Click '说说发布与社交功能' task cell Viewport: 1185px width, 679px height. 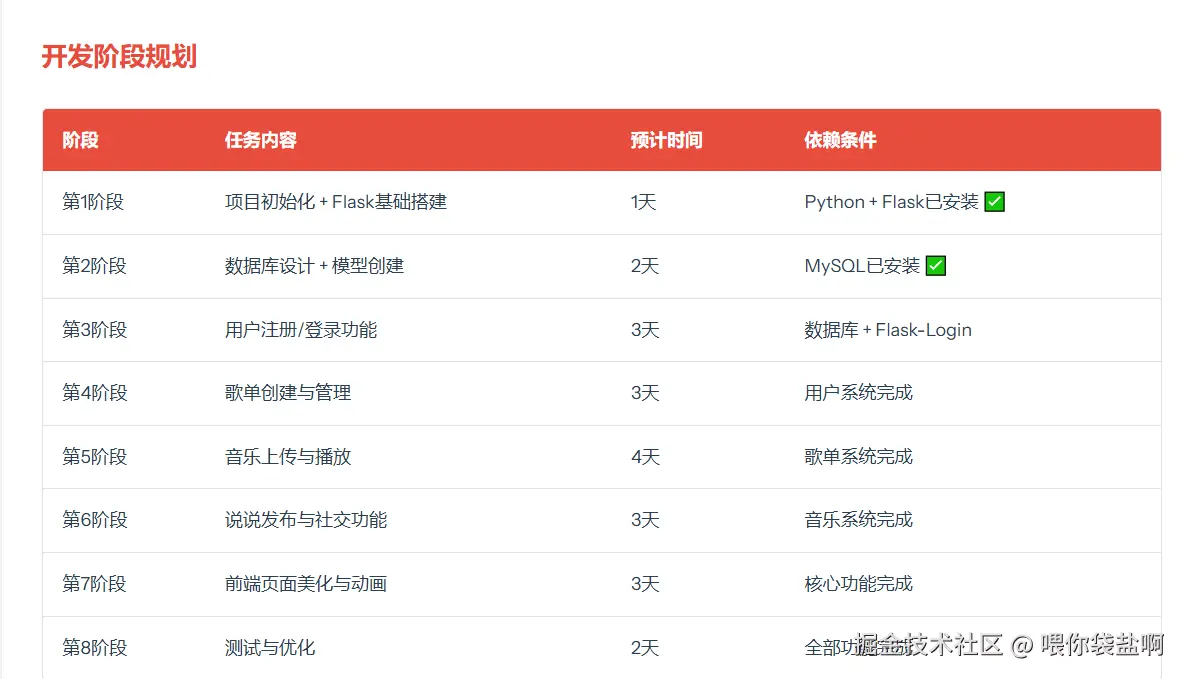pyautogui.click(x=306, y=520)
